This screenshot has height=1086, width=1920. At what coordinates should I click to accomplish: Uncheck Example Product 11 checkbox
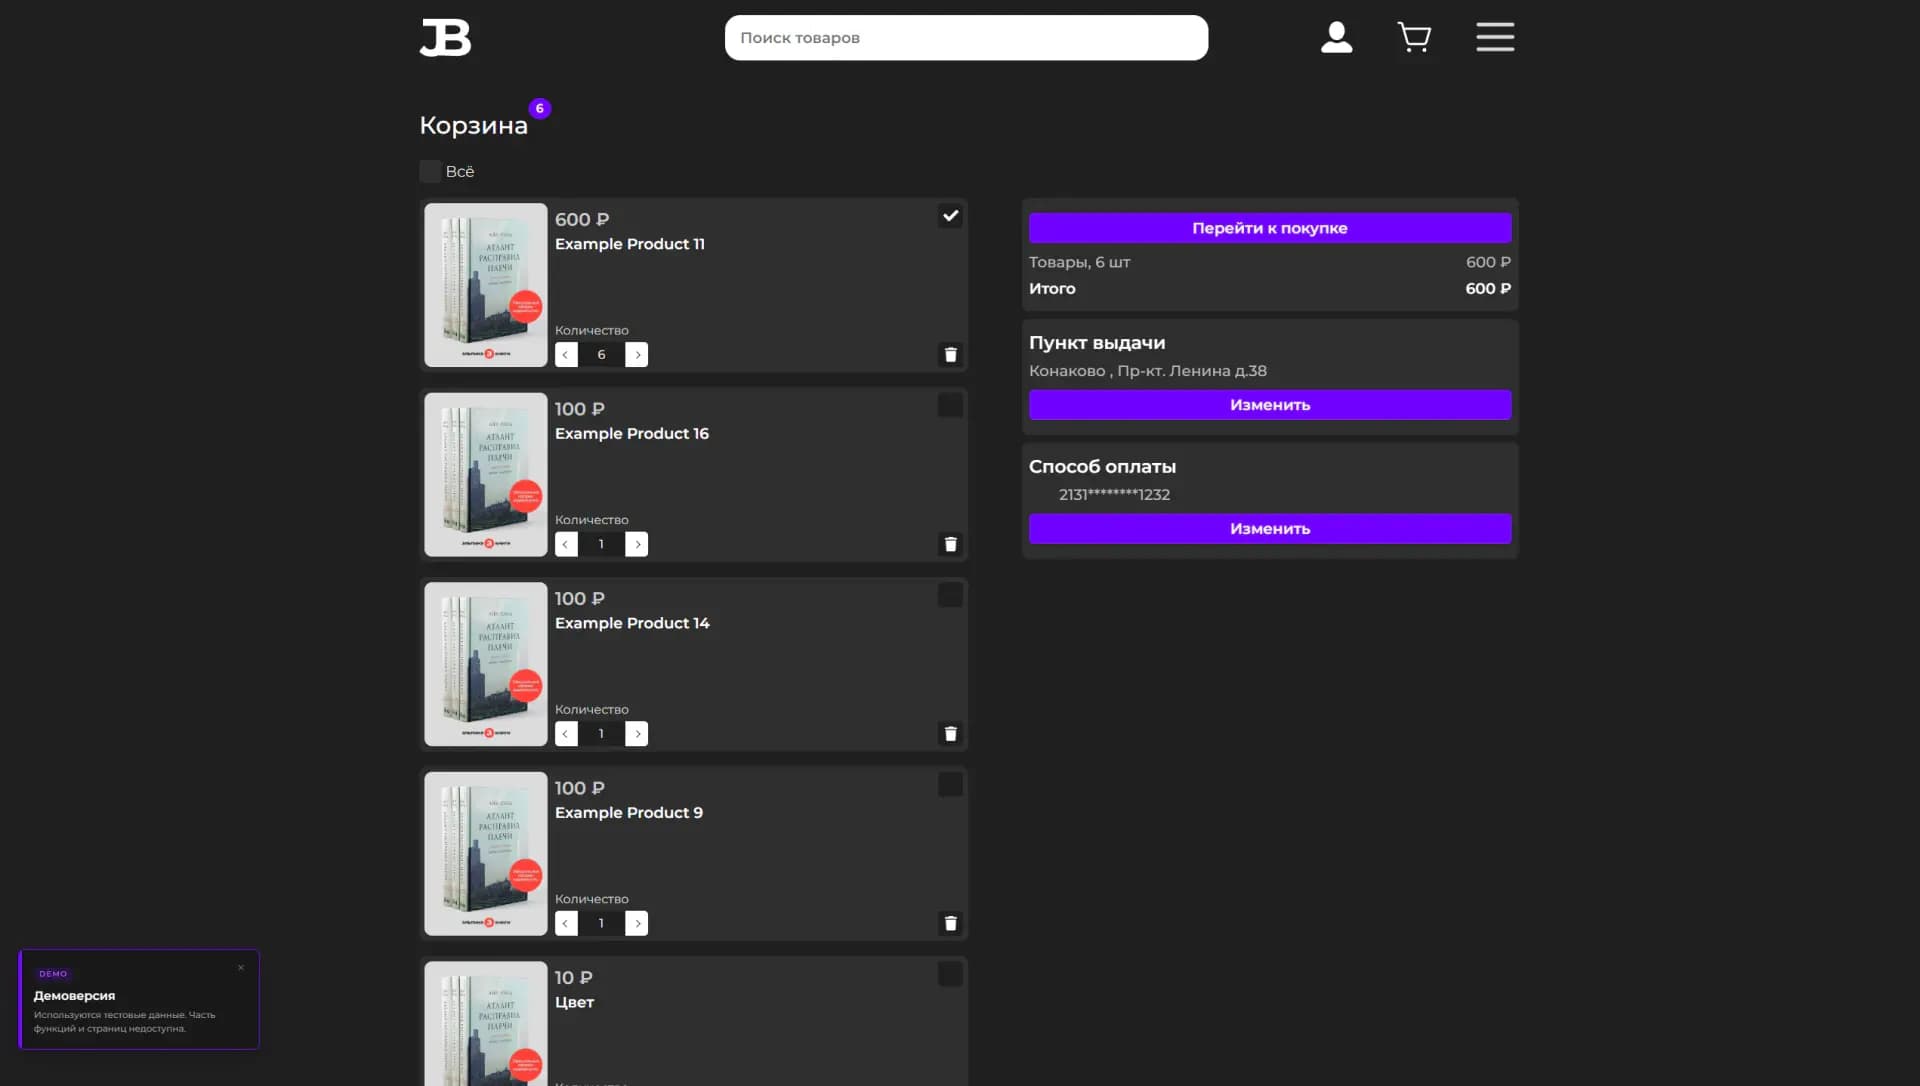click(x=950, y=216)
